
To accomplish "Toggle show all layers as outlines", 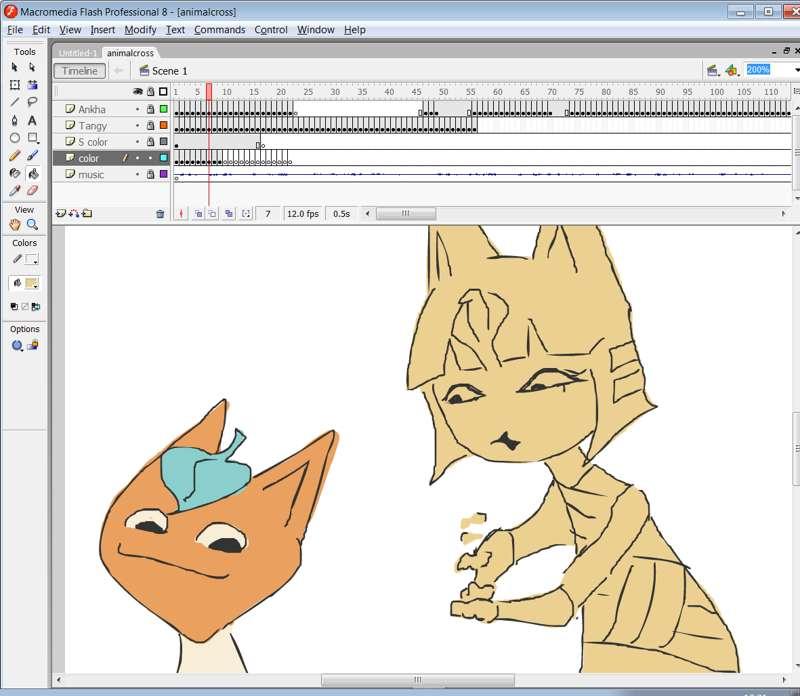I will pyautogui.click(x=163, y=92).
